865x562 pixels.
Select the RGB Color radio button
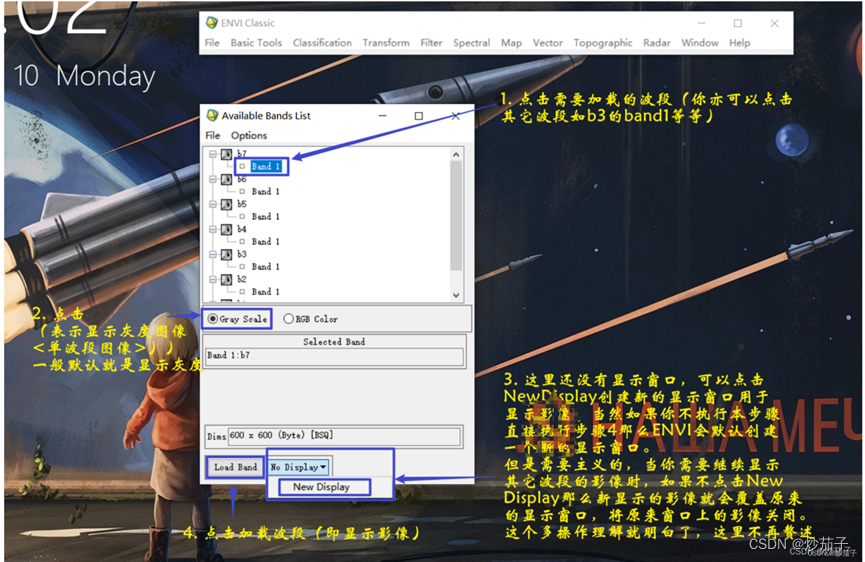pos(289,319)
